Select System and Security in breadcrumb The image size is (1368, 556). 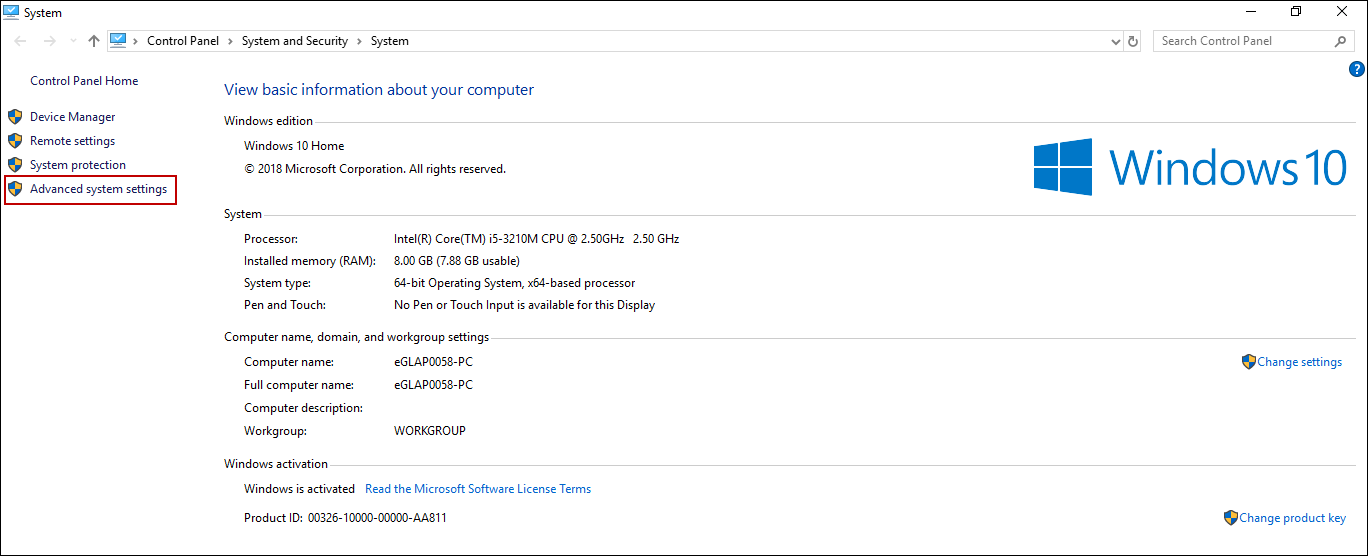pyautogui.click(x=295, y=41)
